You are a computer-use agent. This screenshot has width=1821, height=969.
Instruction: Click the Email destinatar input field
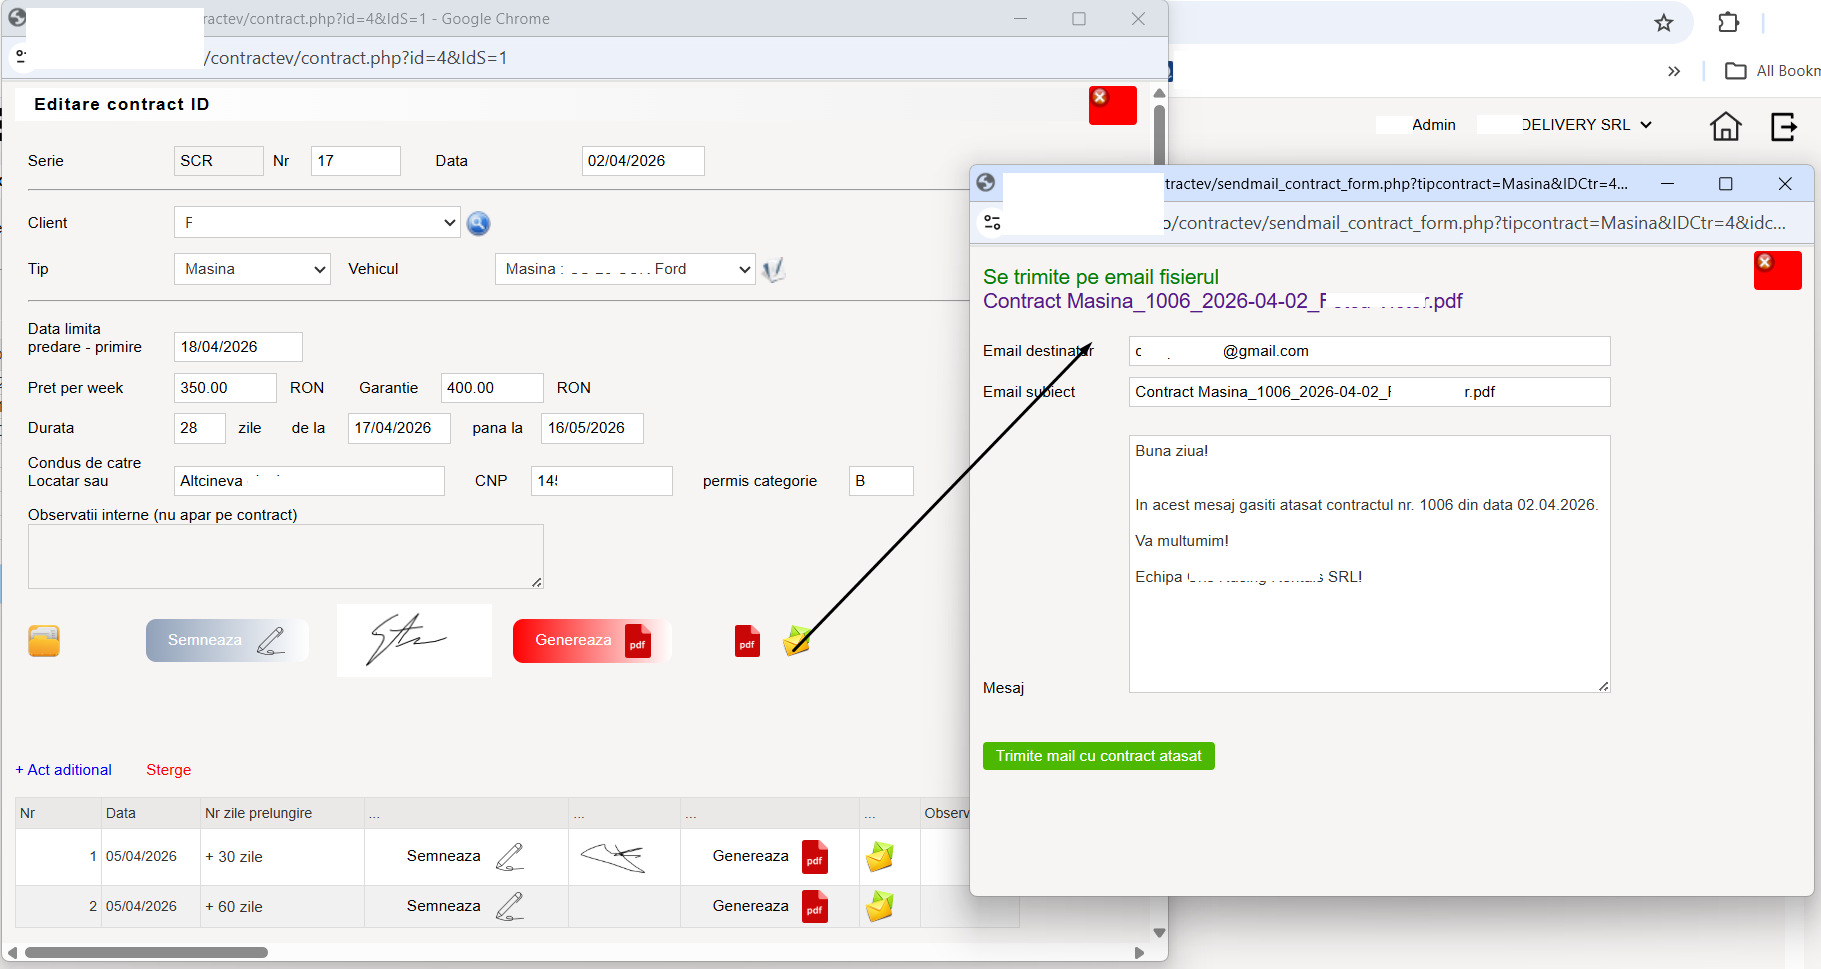(1369, 351)
